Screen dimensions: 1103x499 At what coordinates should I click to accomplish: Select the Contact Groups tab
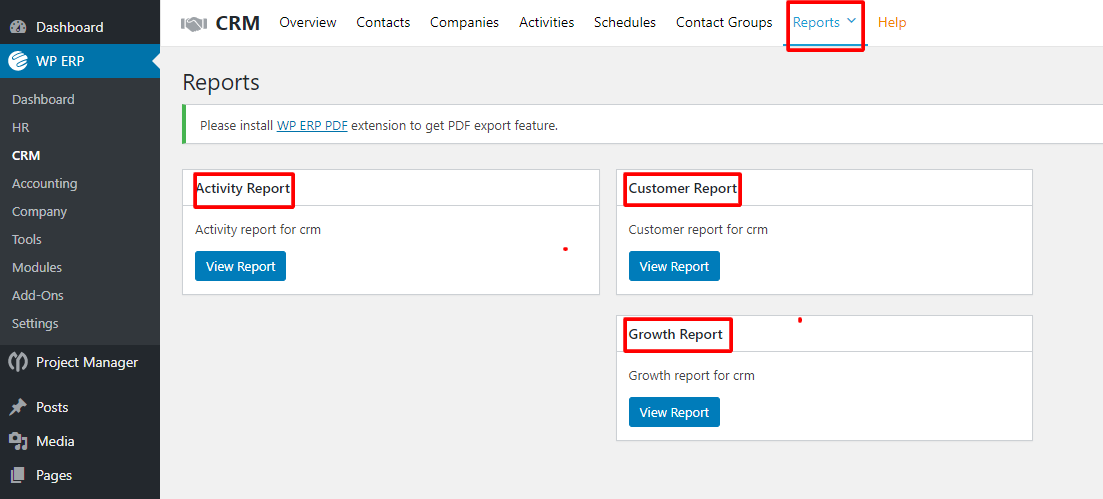tap(724, 23)
